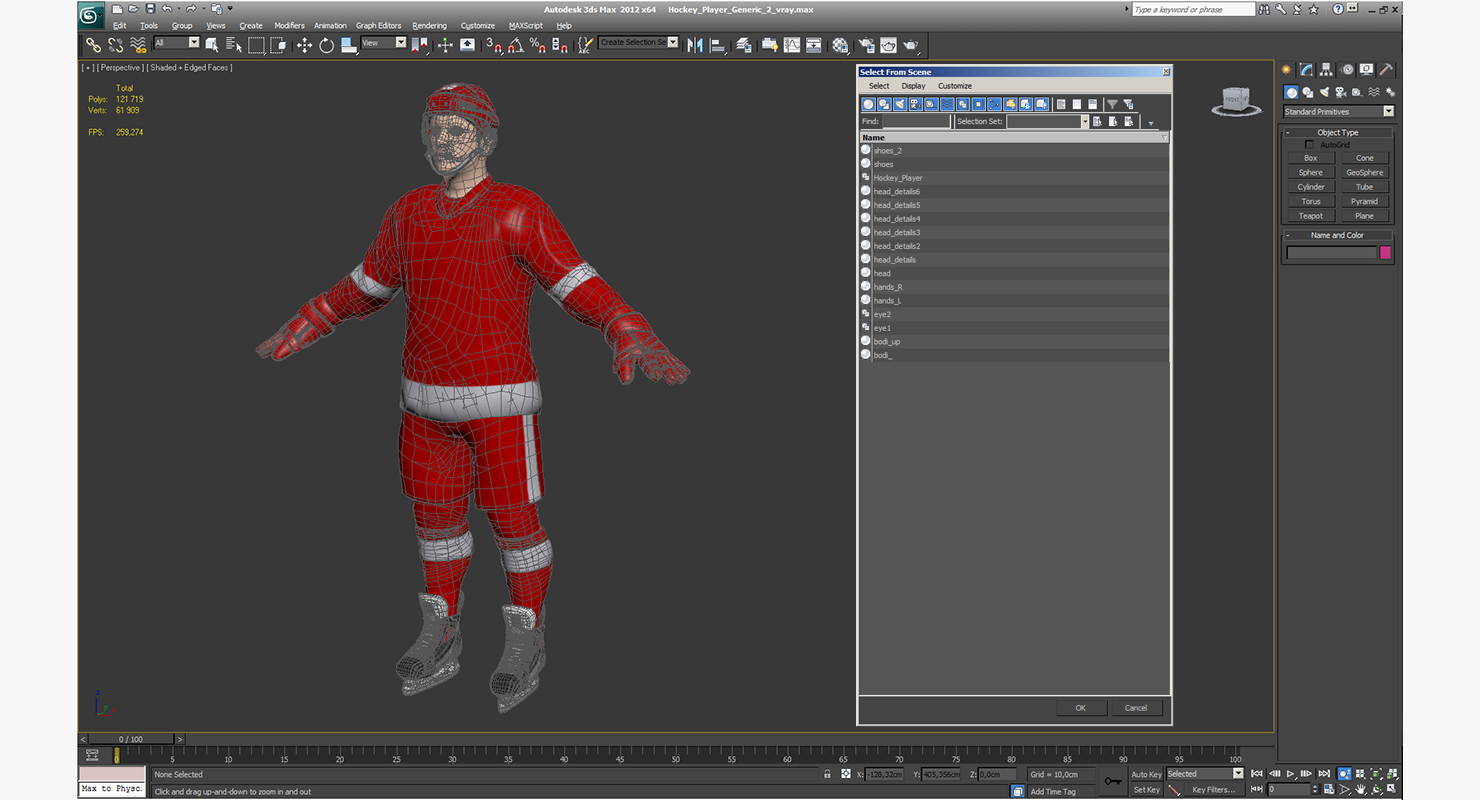Image resolution: width=1480 pixels, height=800 pixels.
Task: Click the ViewCube in the viewport
Action: 1236,100
